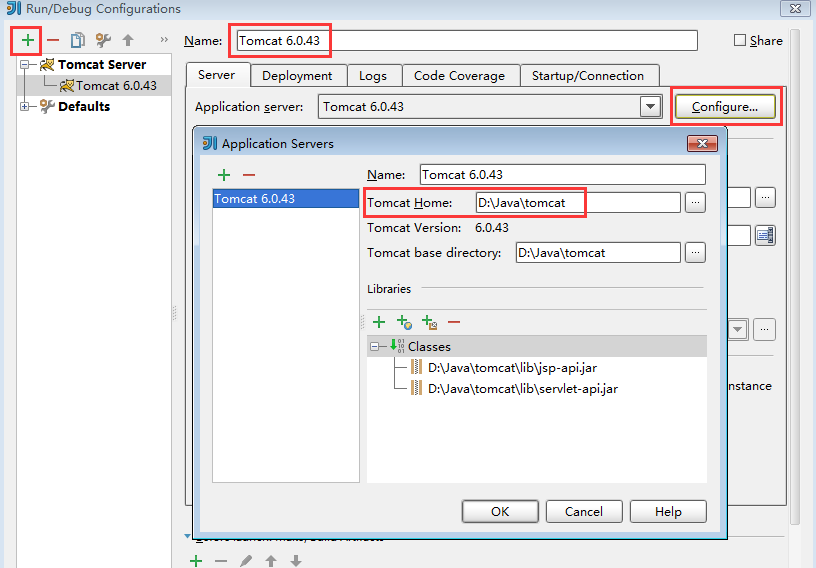The height and width of the screenshot is (568, 816).
Task: Open edit defaults wrench icon
Action: pos(102,40)
